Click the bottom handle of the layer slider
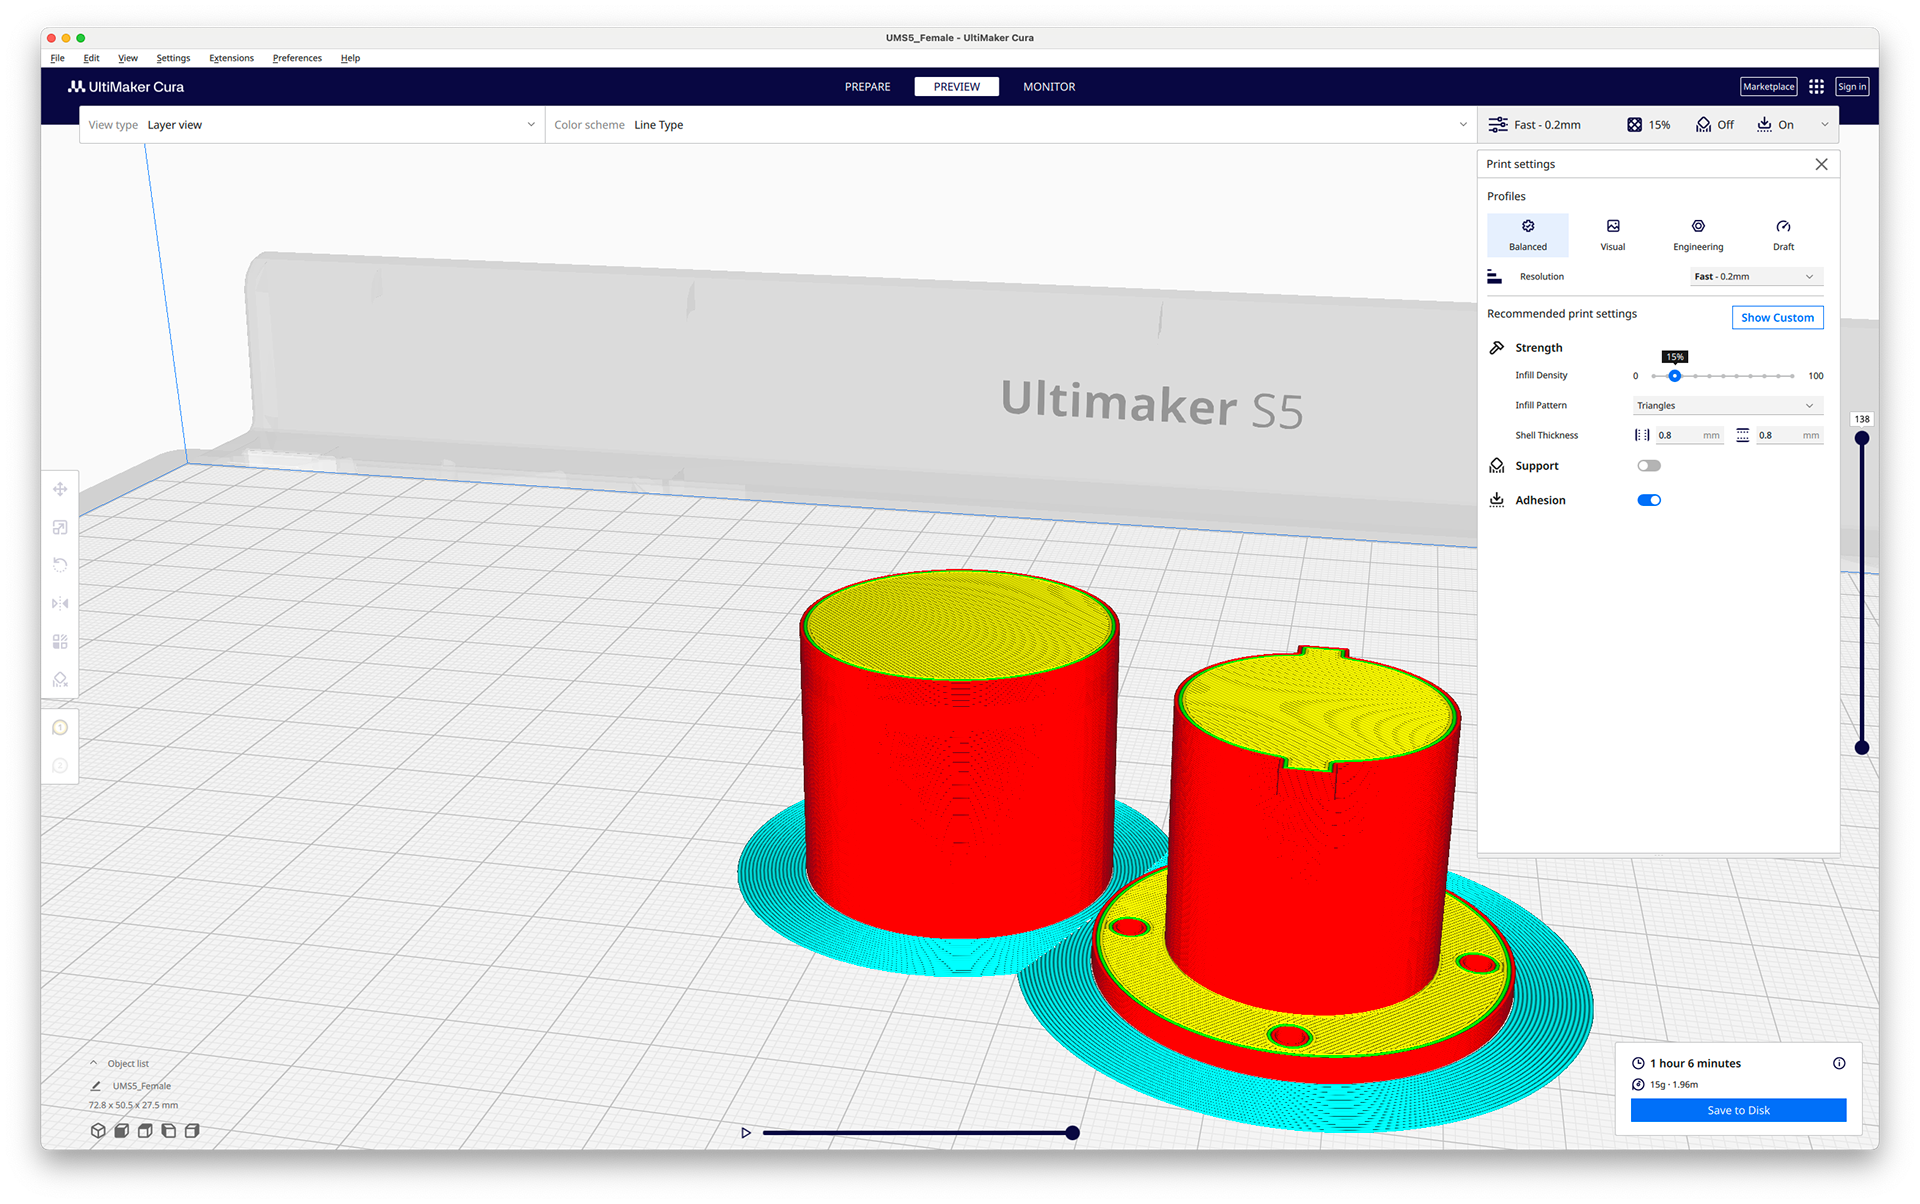The image size is (1920, 1204). click(x=1861, y=747)
